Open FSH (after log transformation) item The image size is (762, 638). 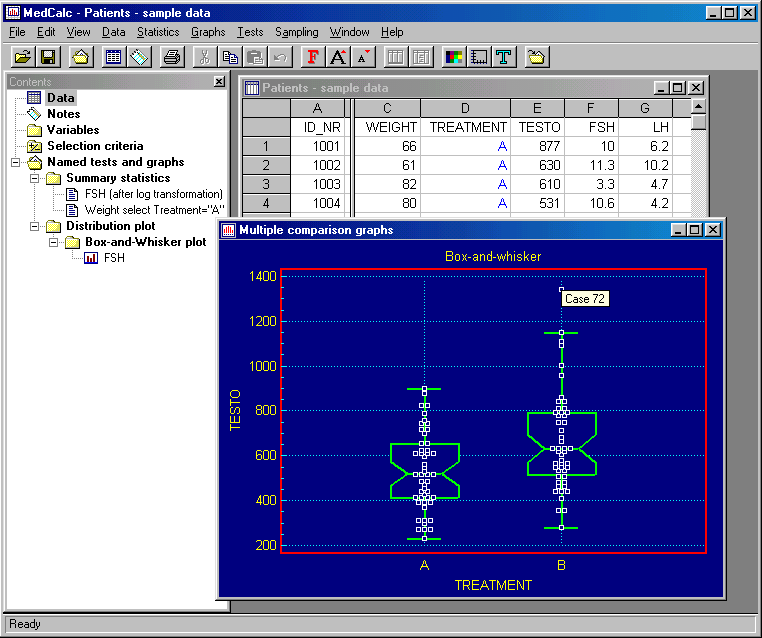click(x=154, y=194)
